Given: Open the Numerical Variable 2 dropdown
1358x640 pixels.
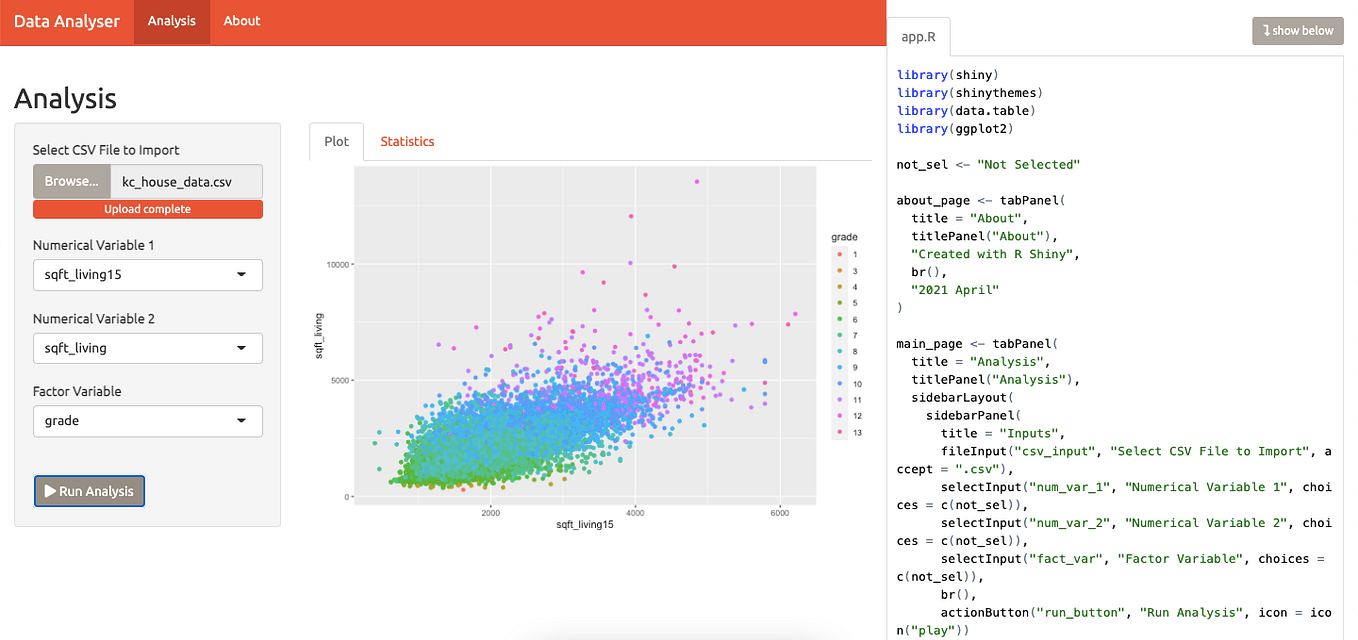Looking at the screenshot, I should [147, 348].
